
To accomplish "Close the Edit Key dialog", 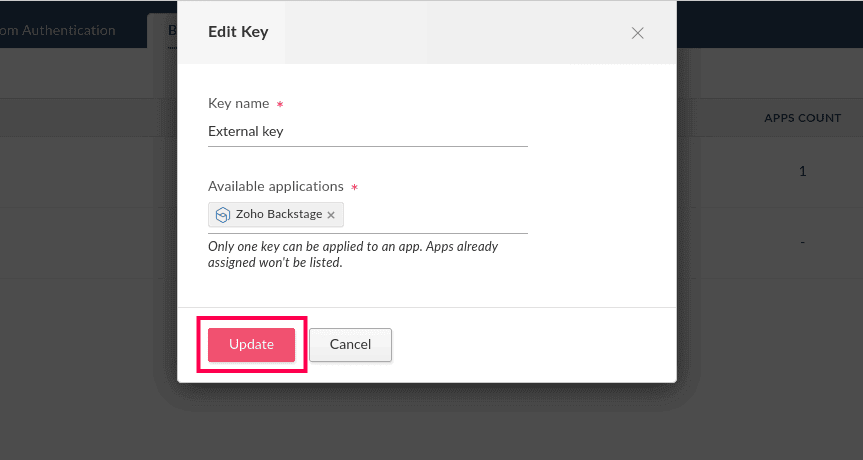I will (637, 33).
